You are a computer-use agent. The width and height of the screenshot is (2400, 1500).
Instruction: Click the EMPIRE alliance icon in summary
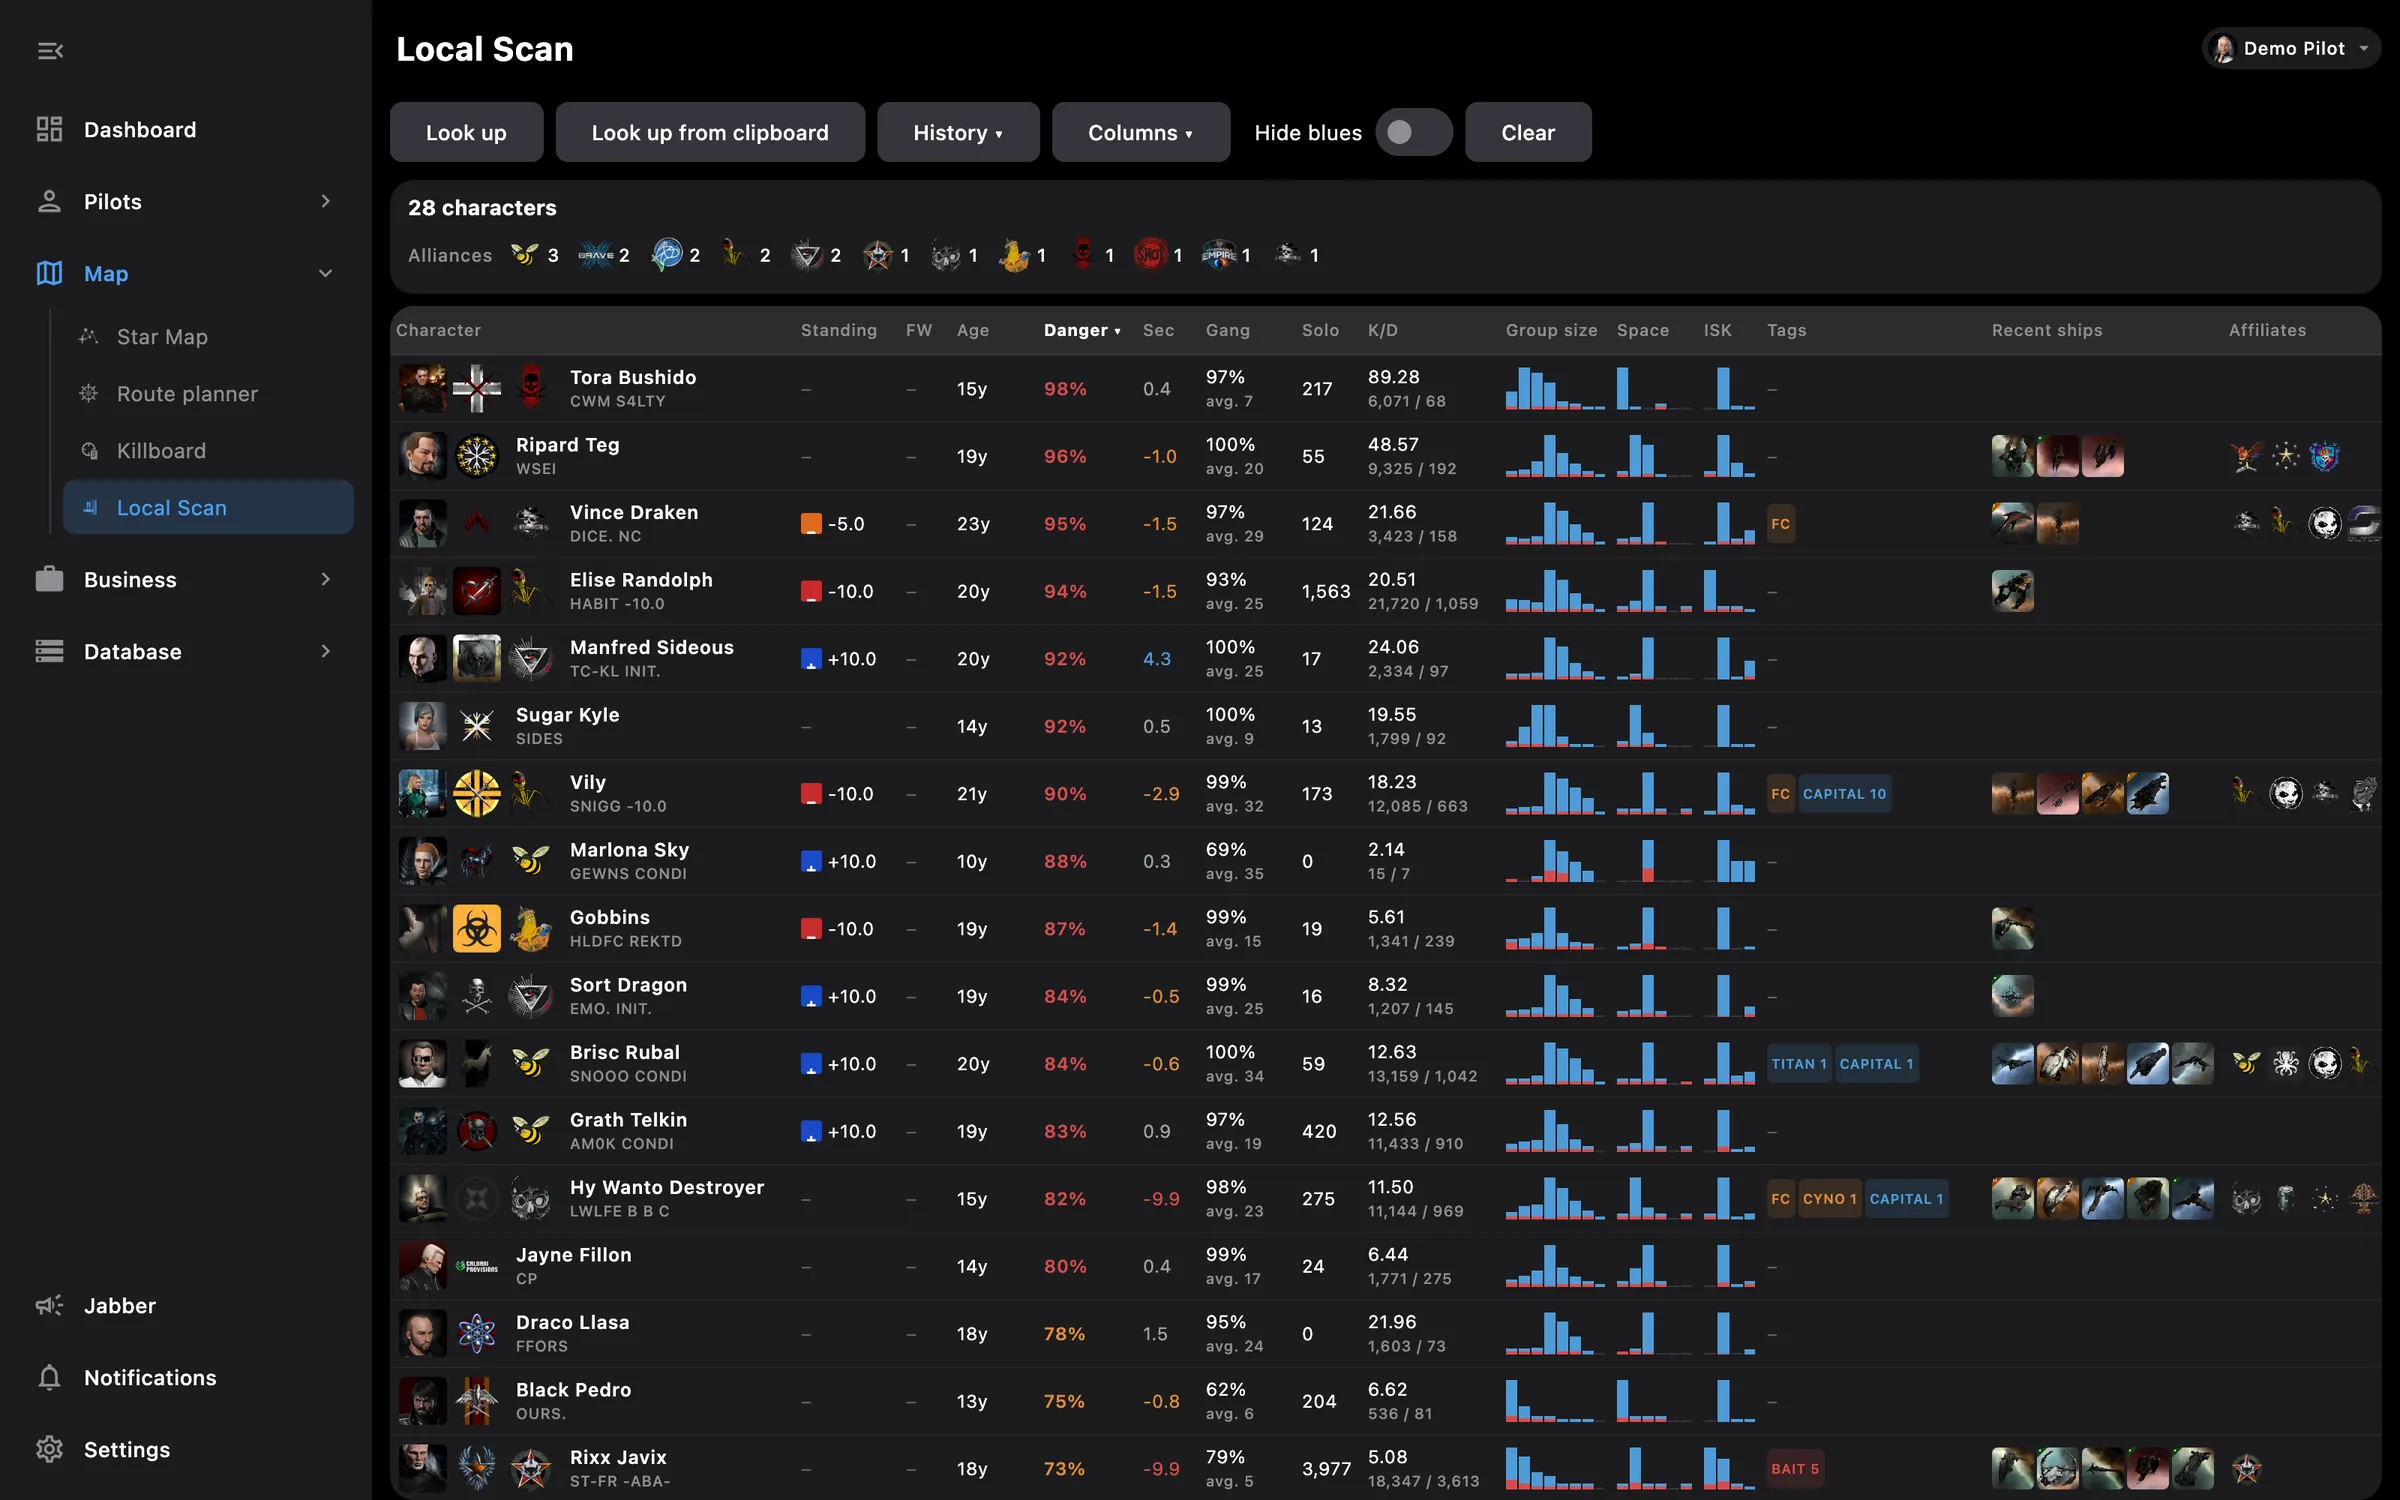(x=1219, y=255)
